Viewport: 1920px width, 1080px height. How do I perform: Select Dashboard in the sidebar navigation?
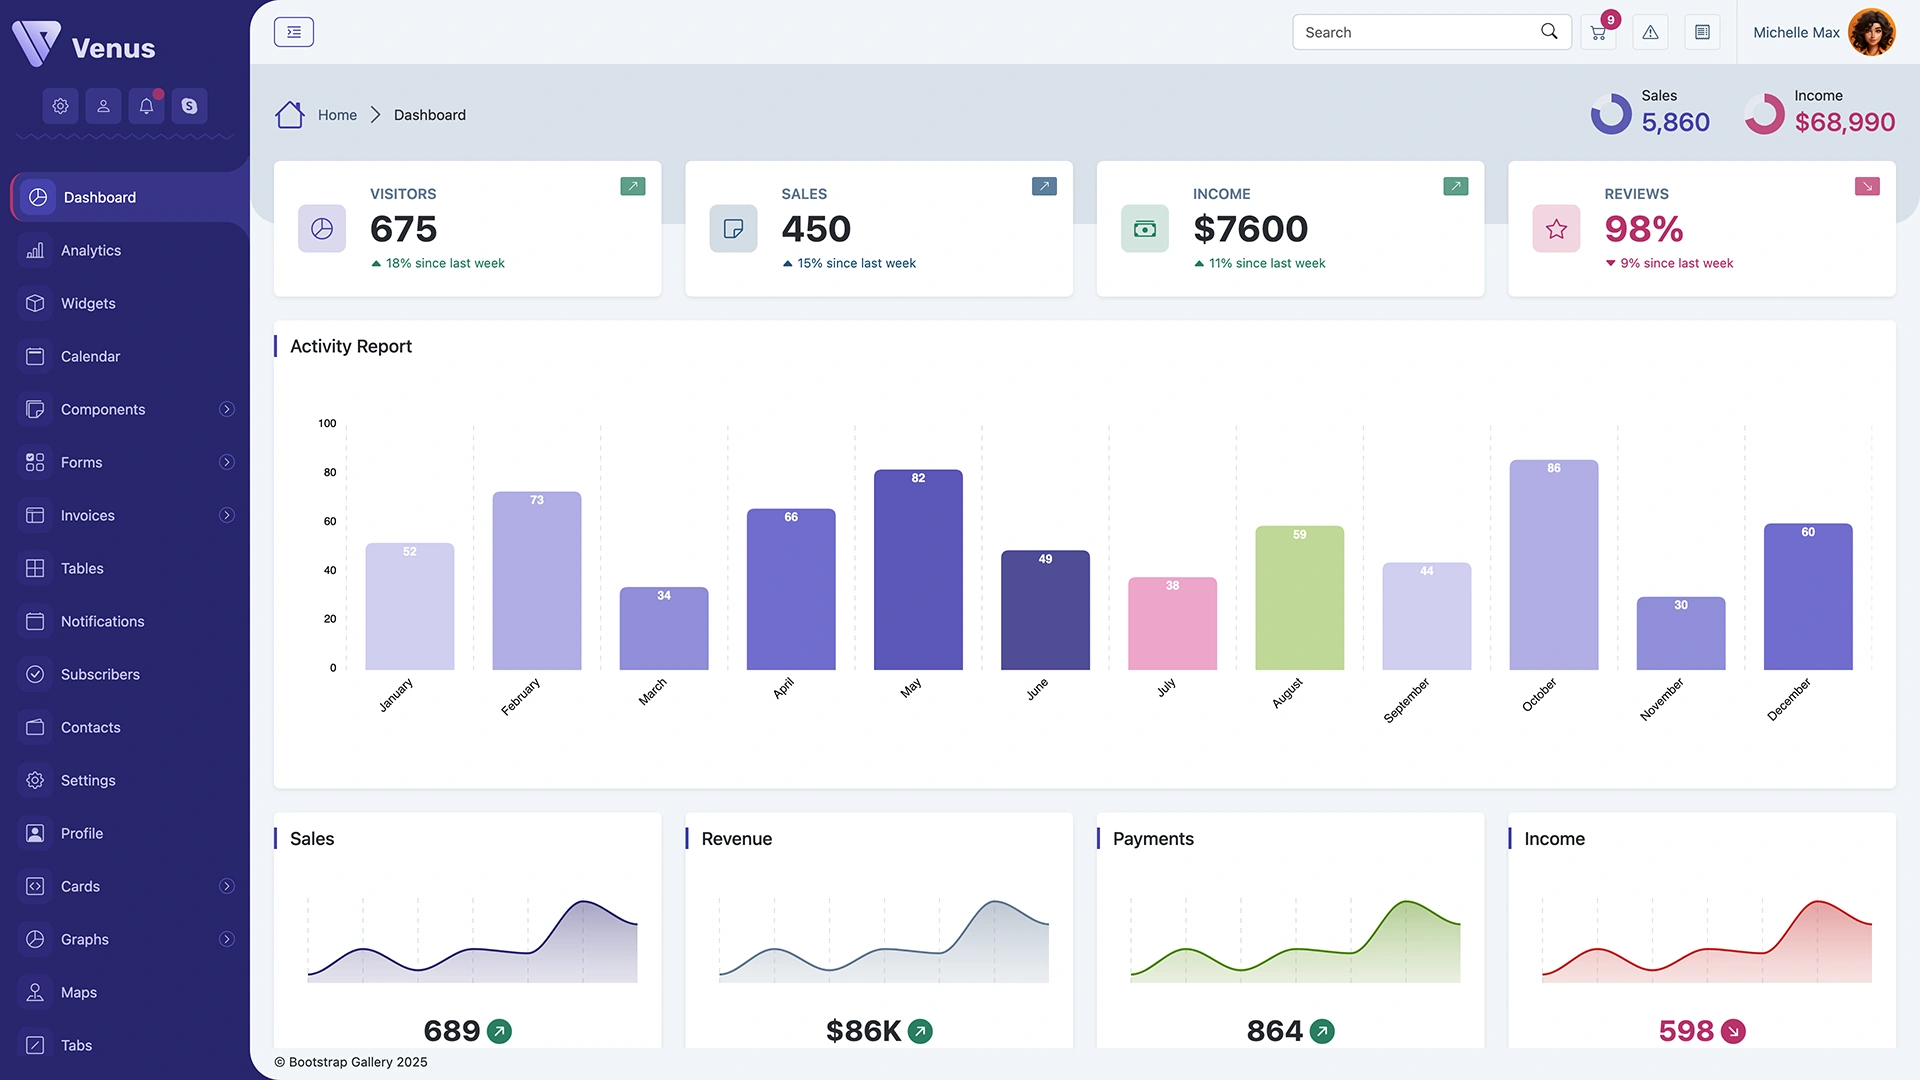(100, 197)
